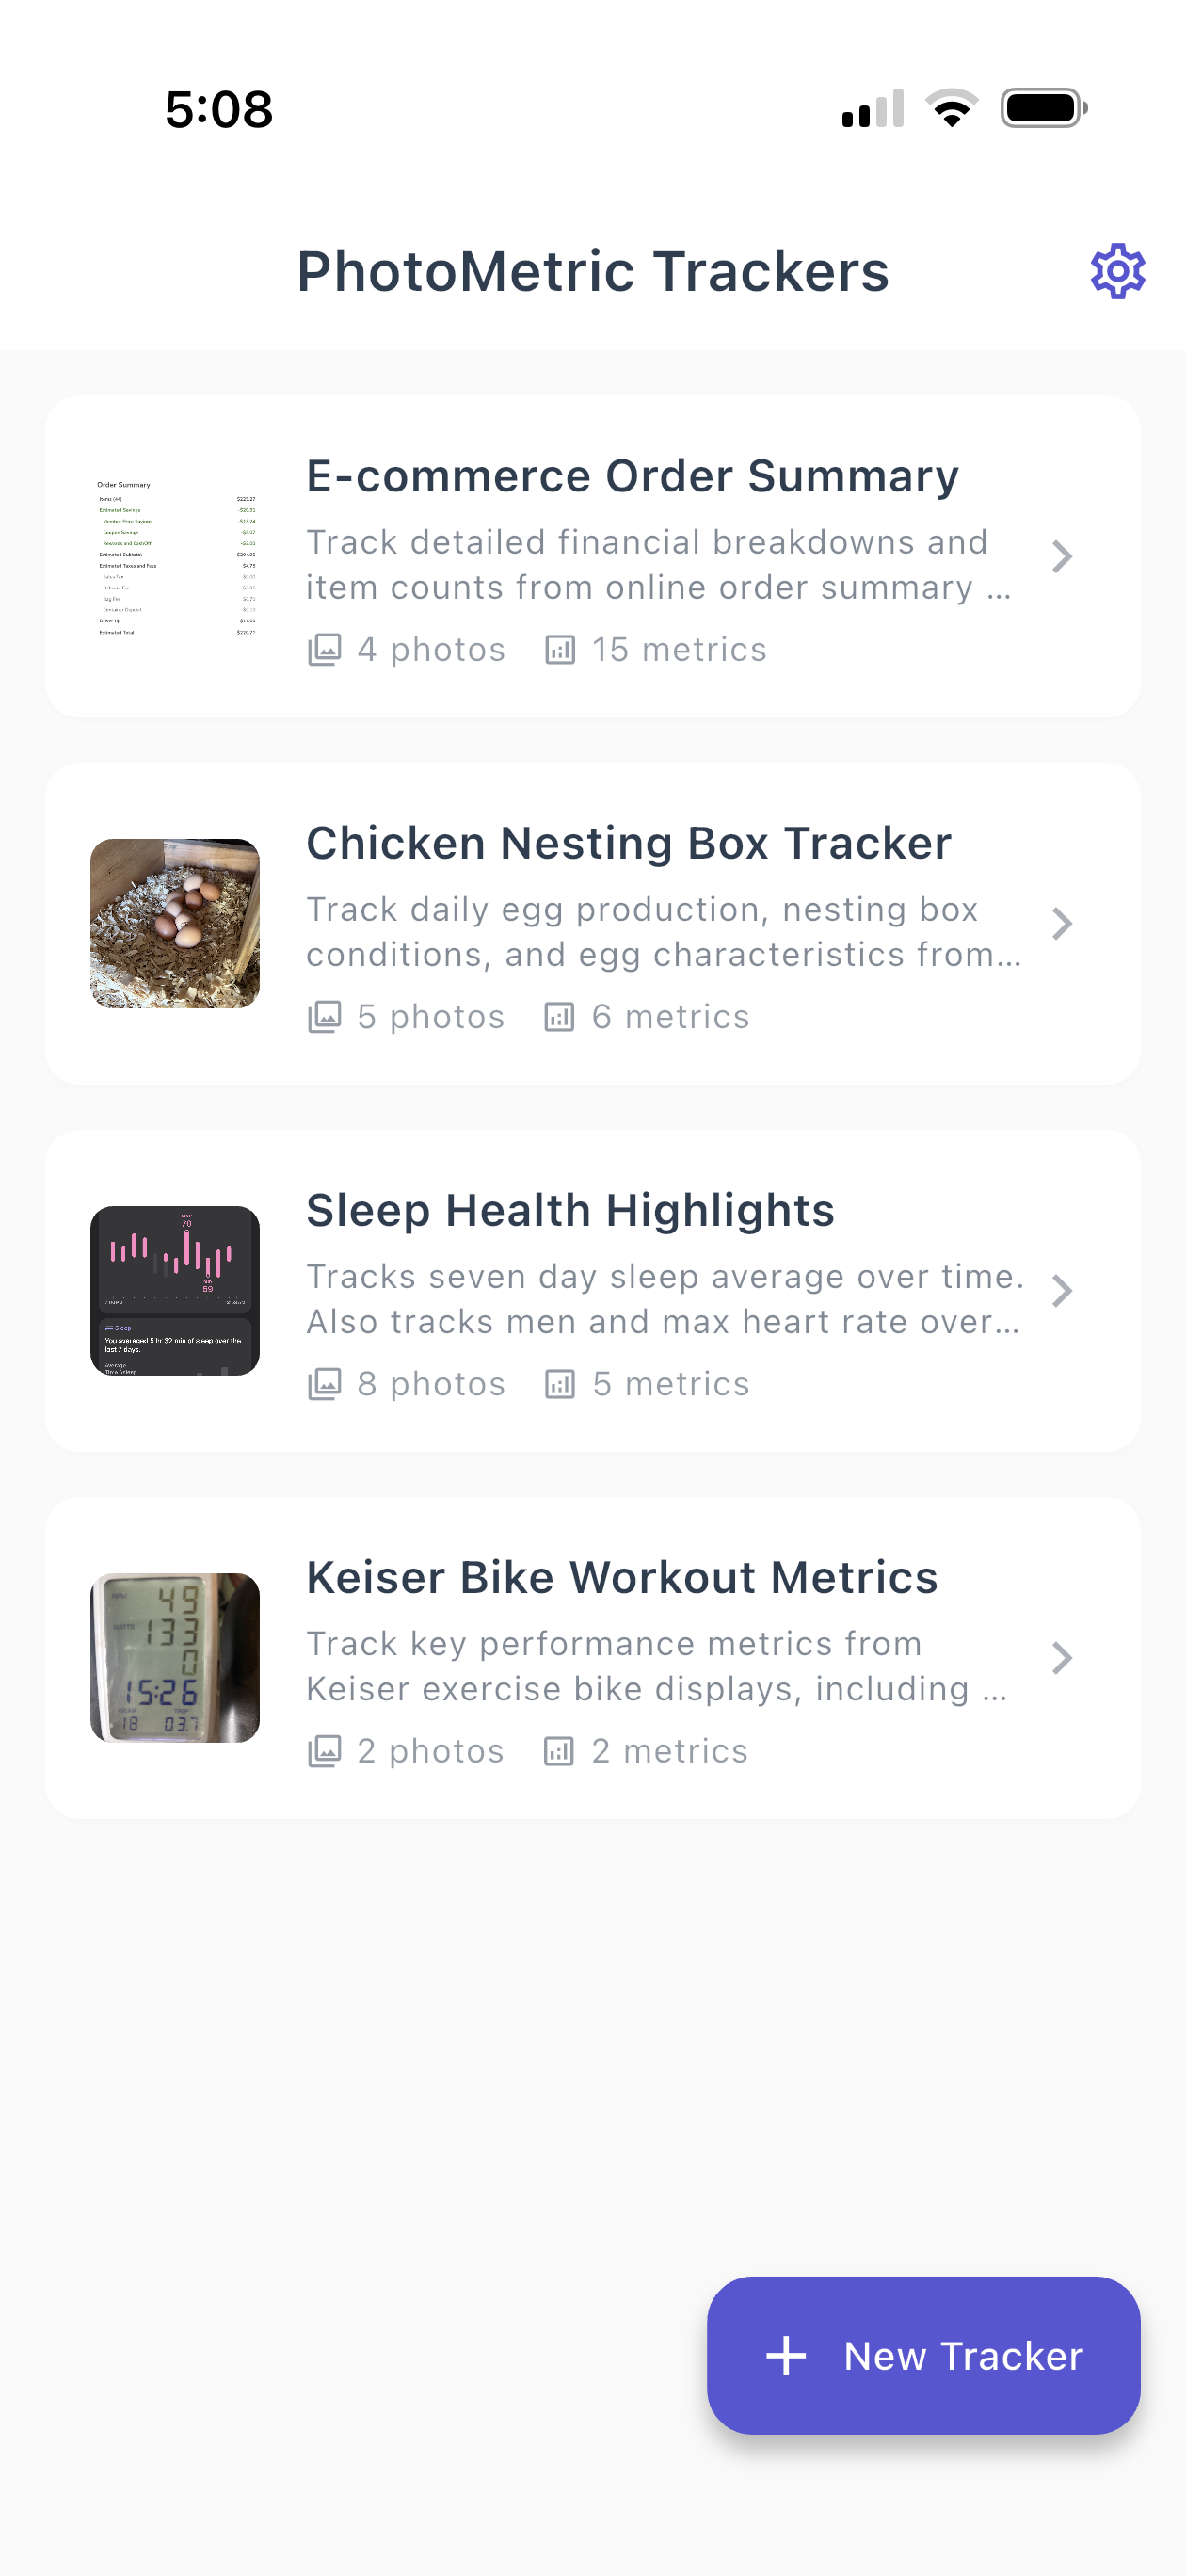This screenshot has width=1186, height=2576.
Task: Open the settings gear icon
Action: 1117,270
